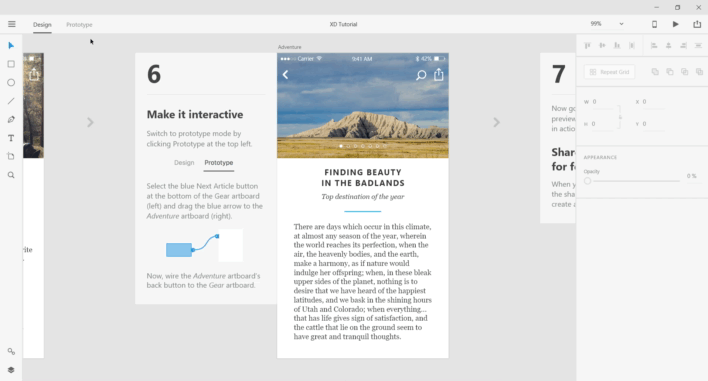
Task: Click the back arrow in Adventure artboard
Action: point(285,74)
